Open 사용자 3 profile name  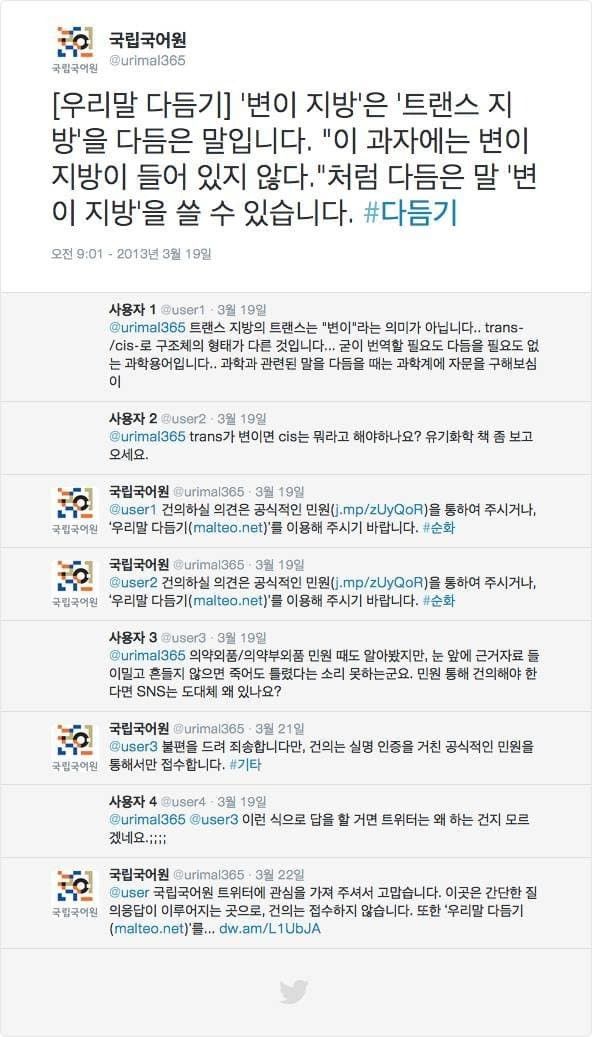(x=133, y=638)
